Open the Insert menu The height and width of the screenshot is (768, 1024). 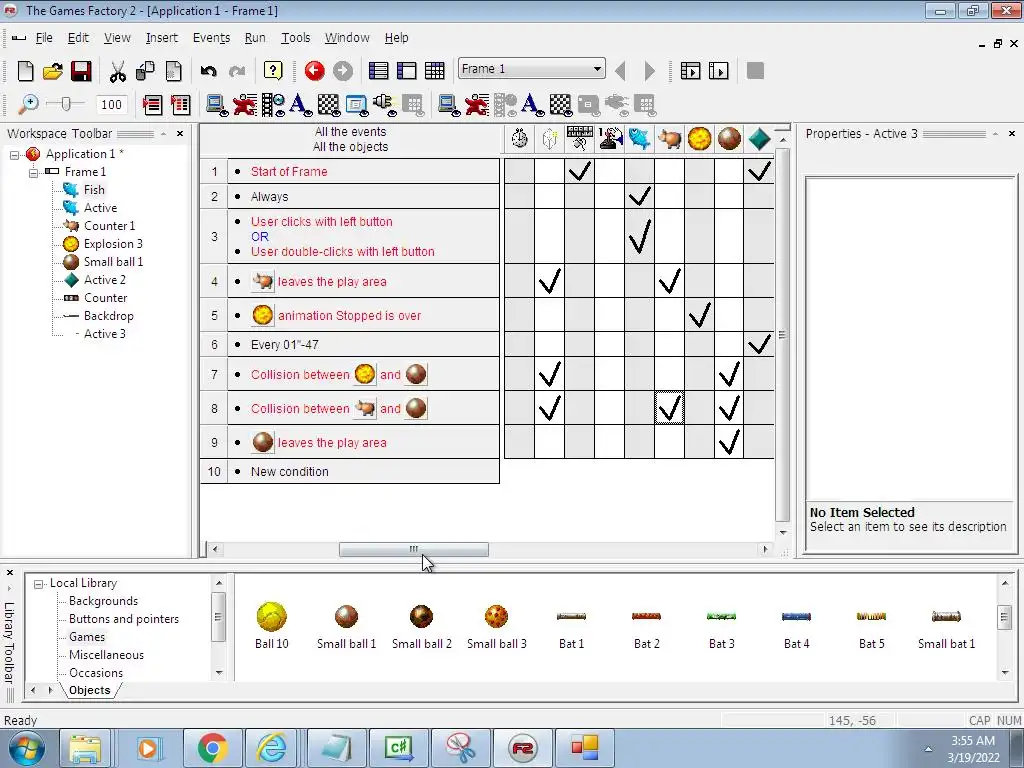pyautogui.click(x=162, y=38)
